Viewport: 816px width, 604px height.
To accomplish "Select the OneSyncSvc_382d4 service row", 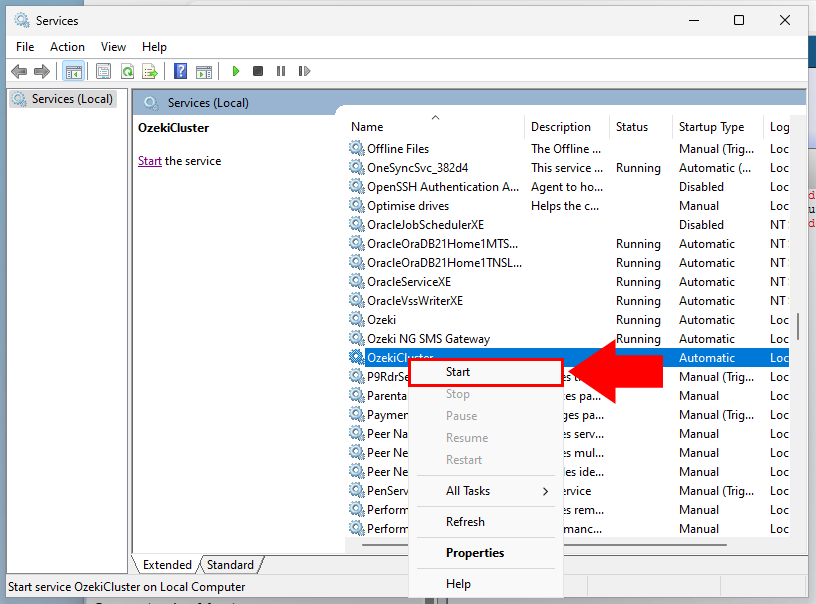I will click(x=567, y=168).
